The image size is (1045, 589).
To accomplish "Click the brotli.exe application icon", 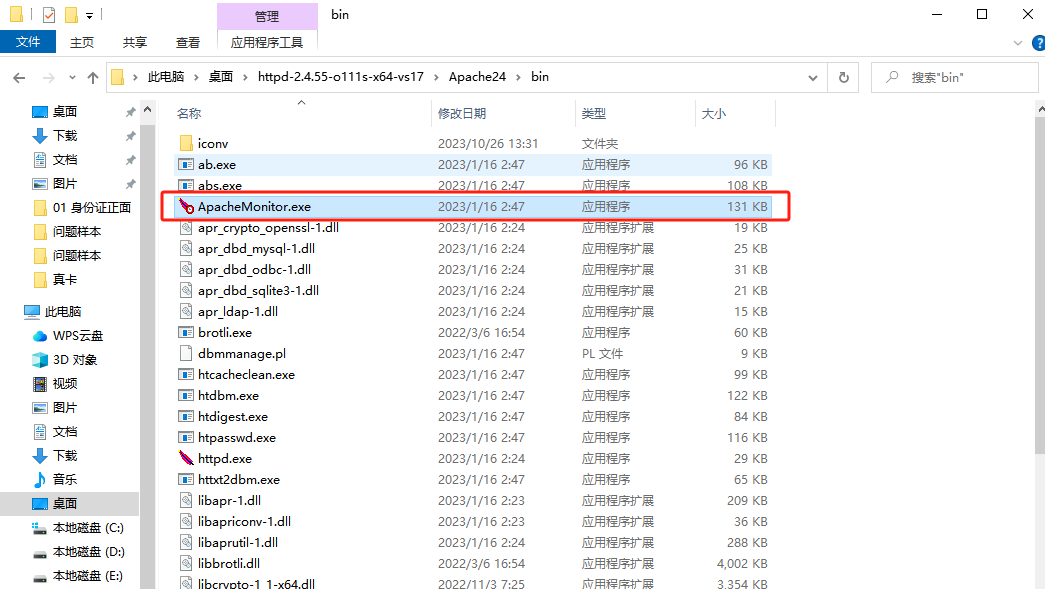I will click(186, 332).
